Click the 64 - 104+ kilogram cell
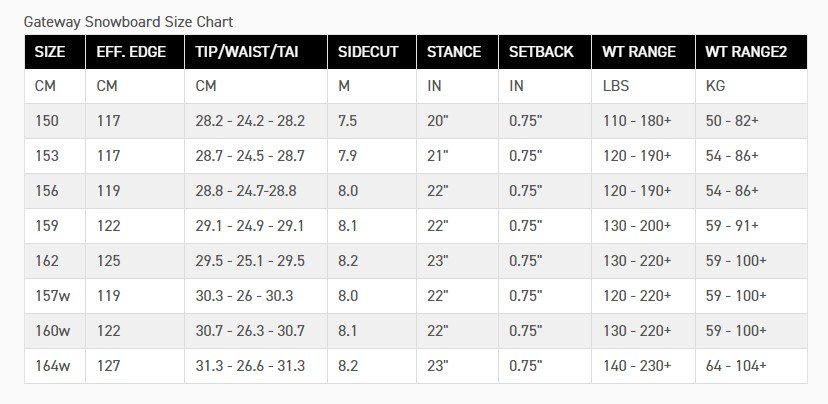The image size is (828, 404). coord(751,365)
